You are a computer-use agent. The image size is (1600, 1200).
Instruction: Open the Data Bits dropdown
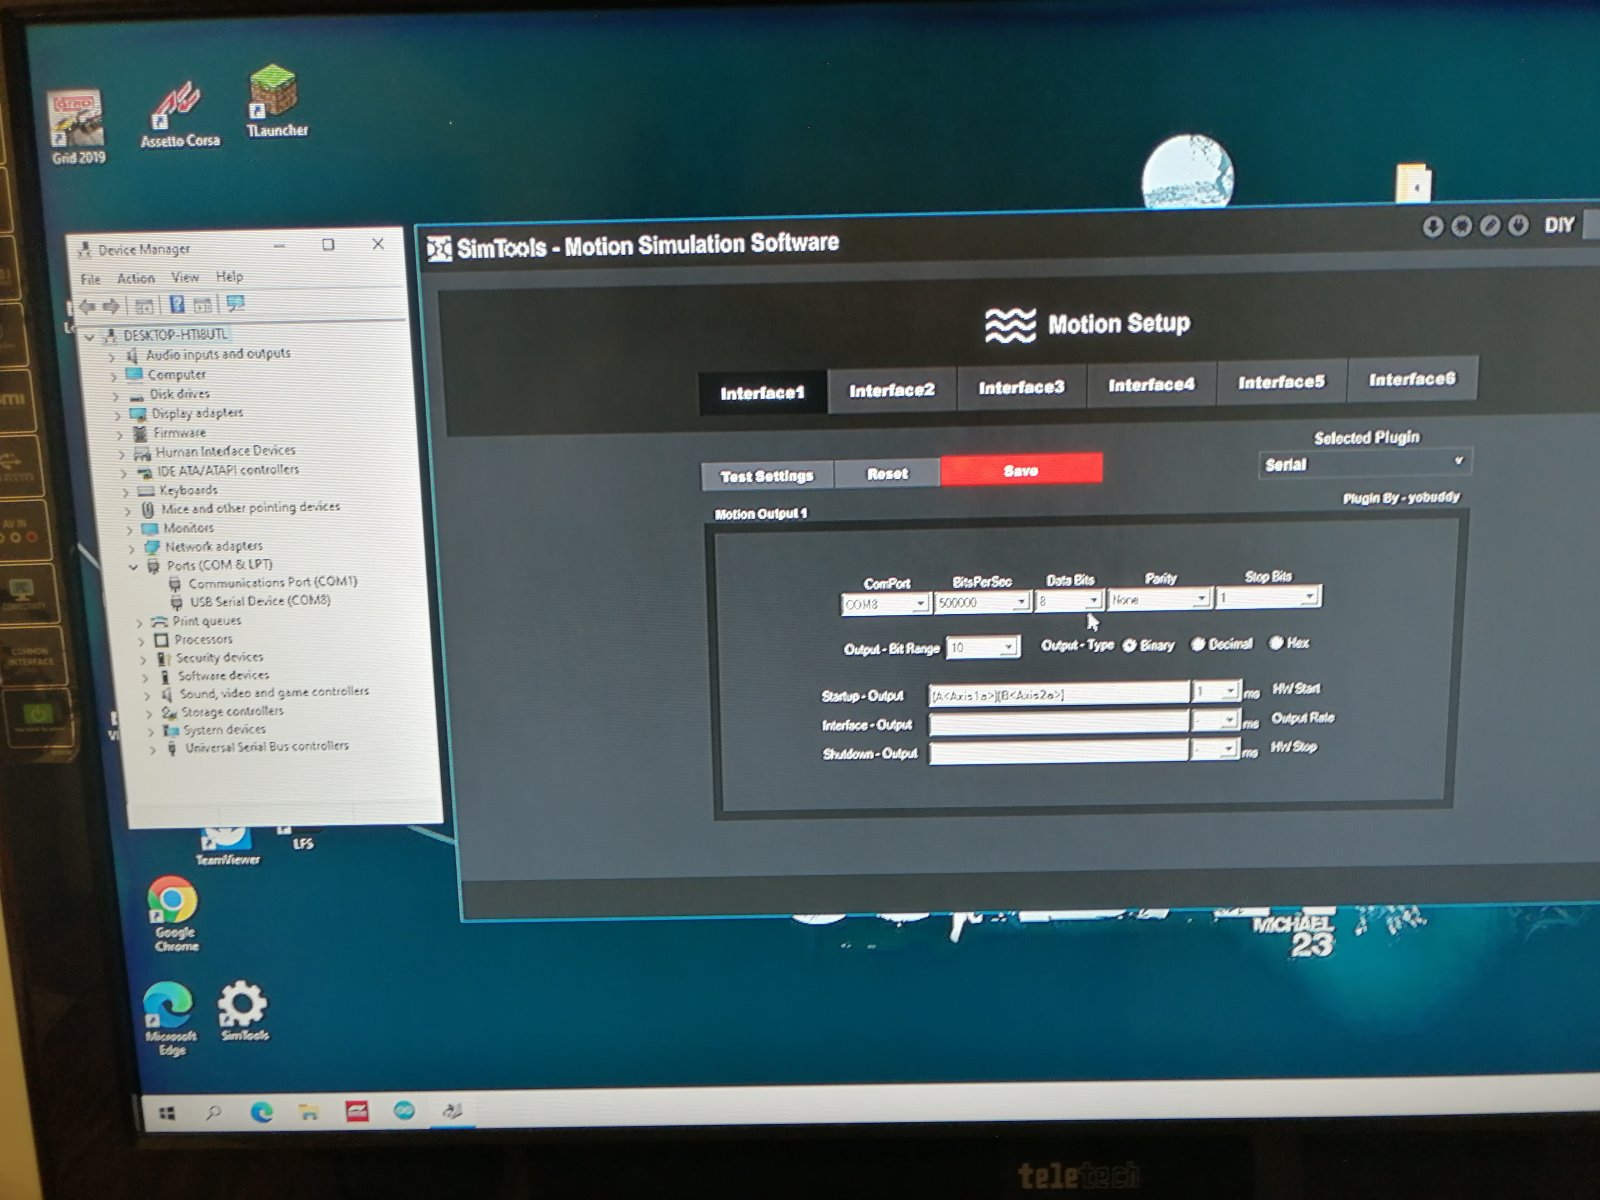pyautogui.click(x=1068, y=600)
